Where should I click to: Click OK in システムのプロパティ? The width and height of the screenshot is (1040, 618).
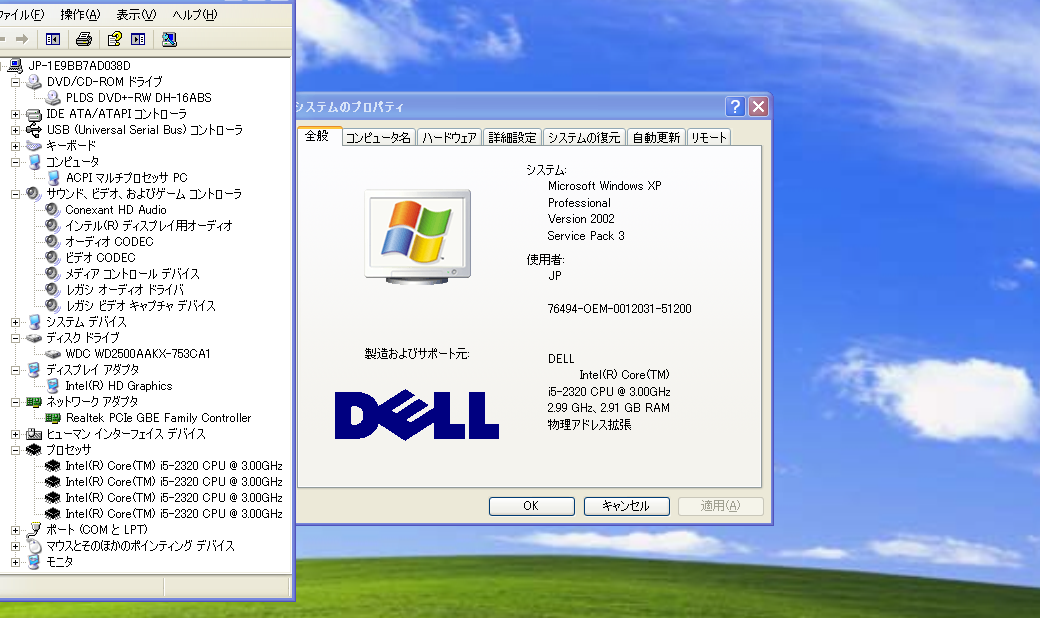(531, 506)
